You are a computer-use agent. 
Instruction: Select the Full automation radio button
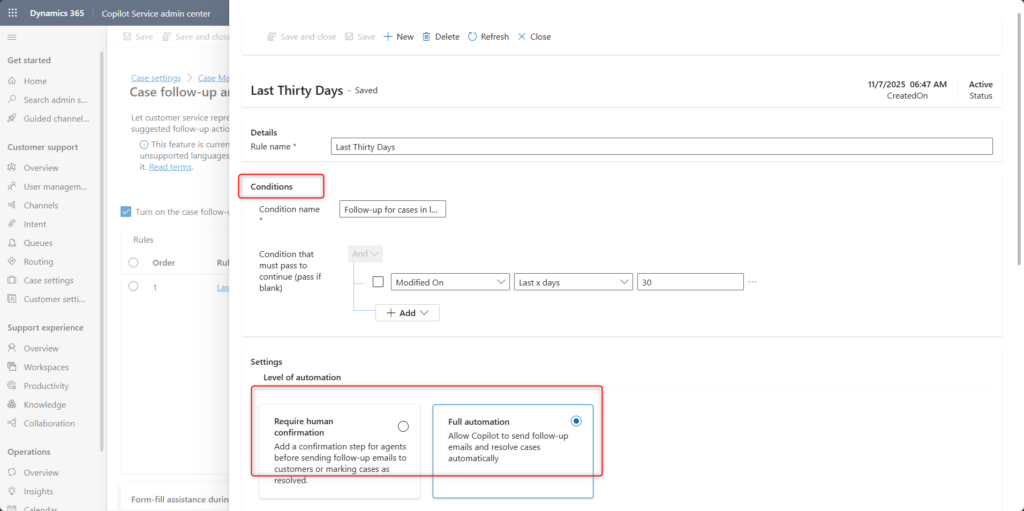576,421
